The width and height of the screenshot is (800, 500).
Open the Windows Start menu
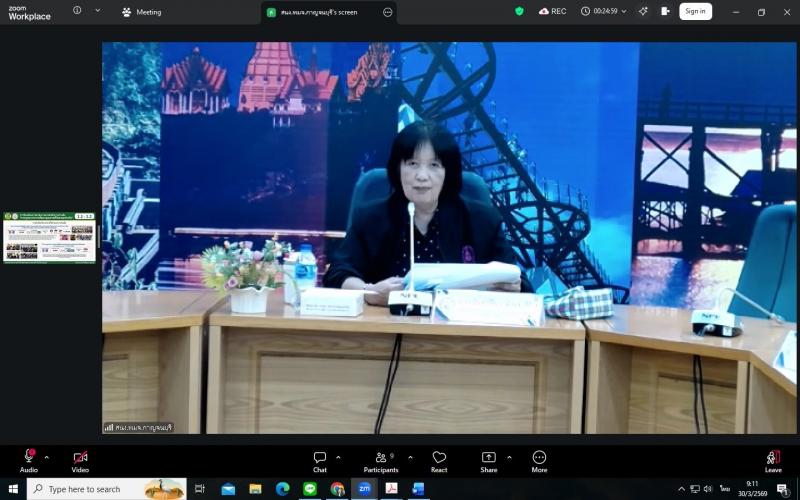pyautogui.click(x=13, y=489)
